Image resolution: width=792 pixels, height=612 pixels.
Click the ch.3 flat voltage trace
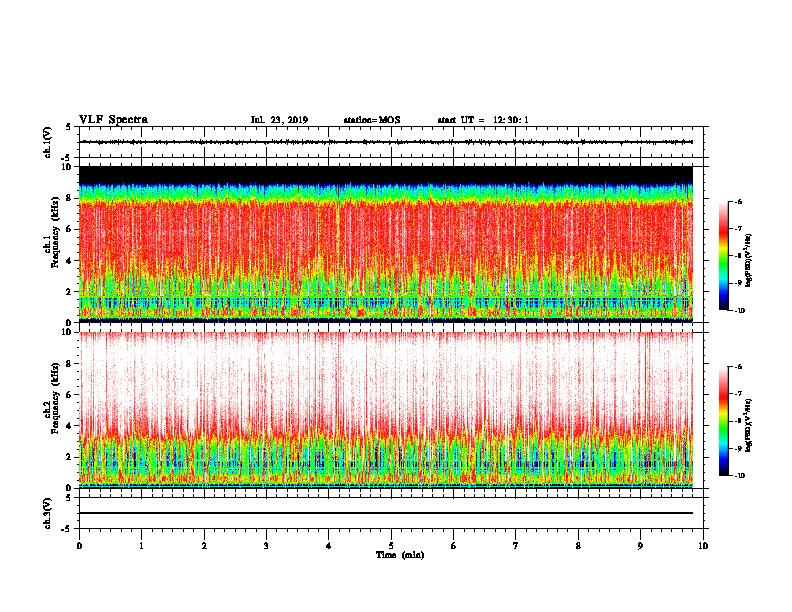click(386, 513)
